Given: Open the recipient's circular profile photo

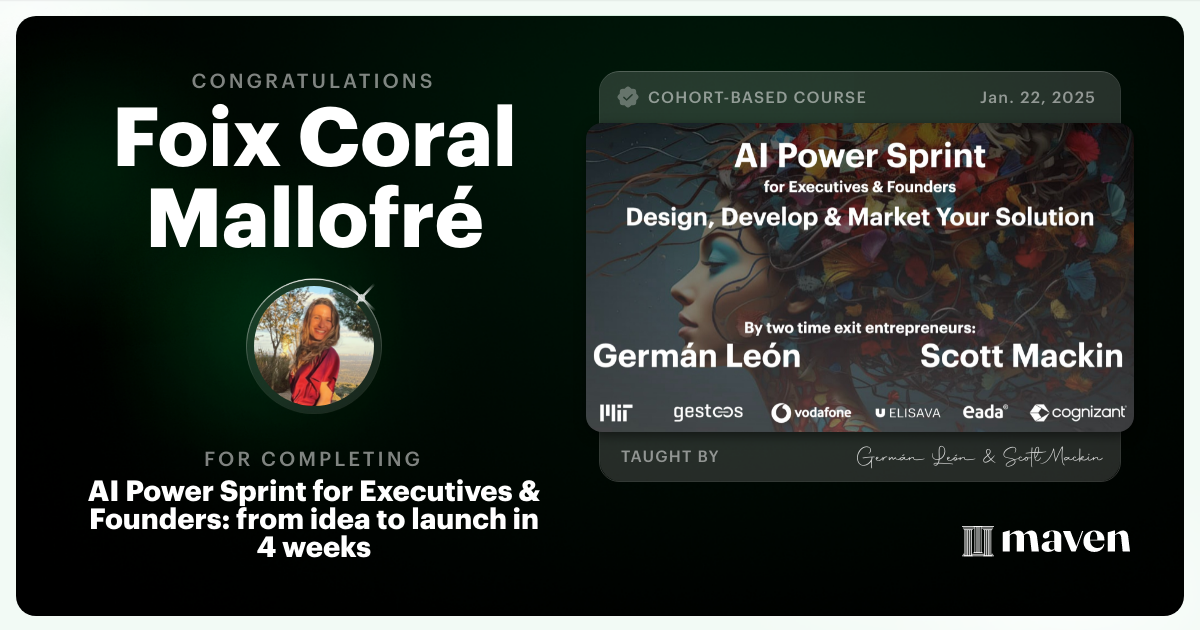Looking at the screenshot, I should tap(314, 346).
